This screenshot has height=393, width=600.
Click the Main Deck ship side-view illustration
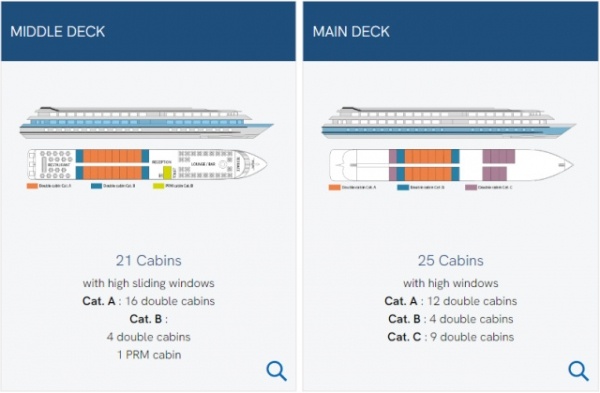[x=449, y=122]
